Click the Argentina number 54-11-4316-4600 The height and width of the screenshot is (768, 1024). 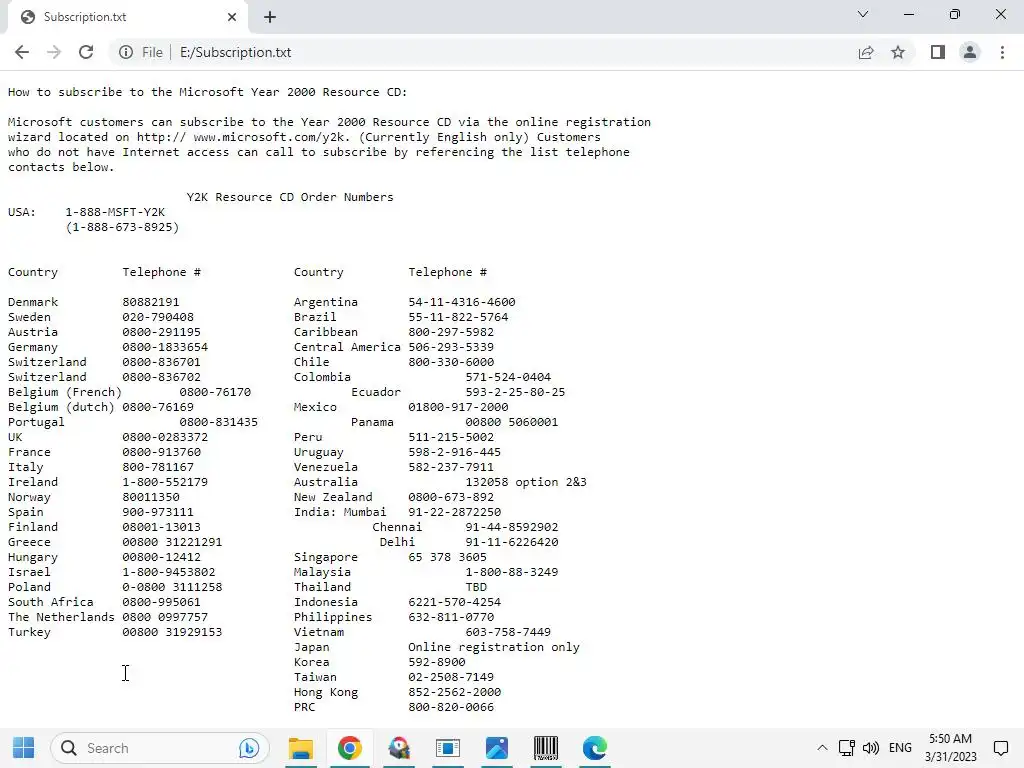click(x=462, y=302)
